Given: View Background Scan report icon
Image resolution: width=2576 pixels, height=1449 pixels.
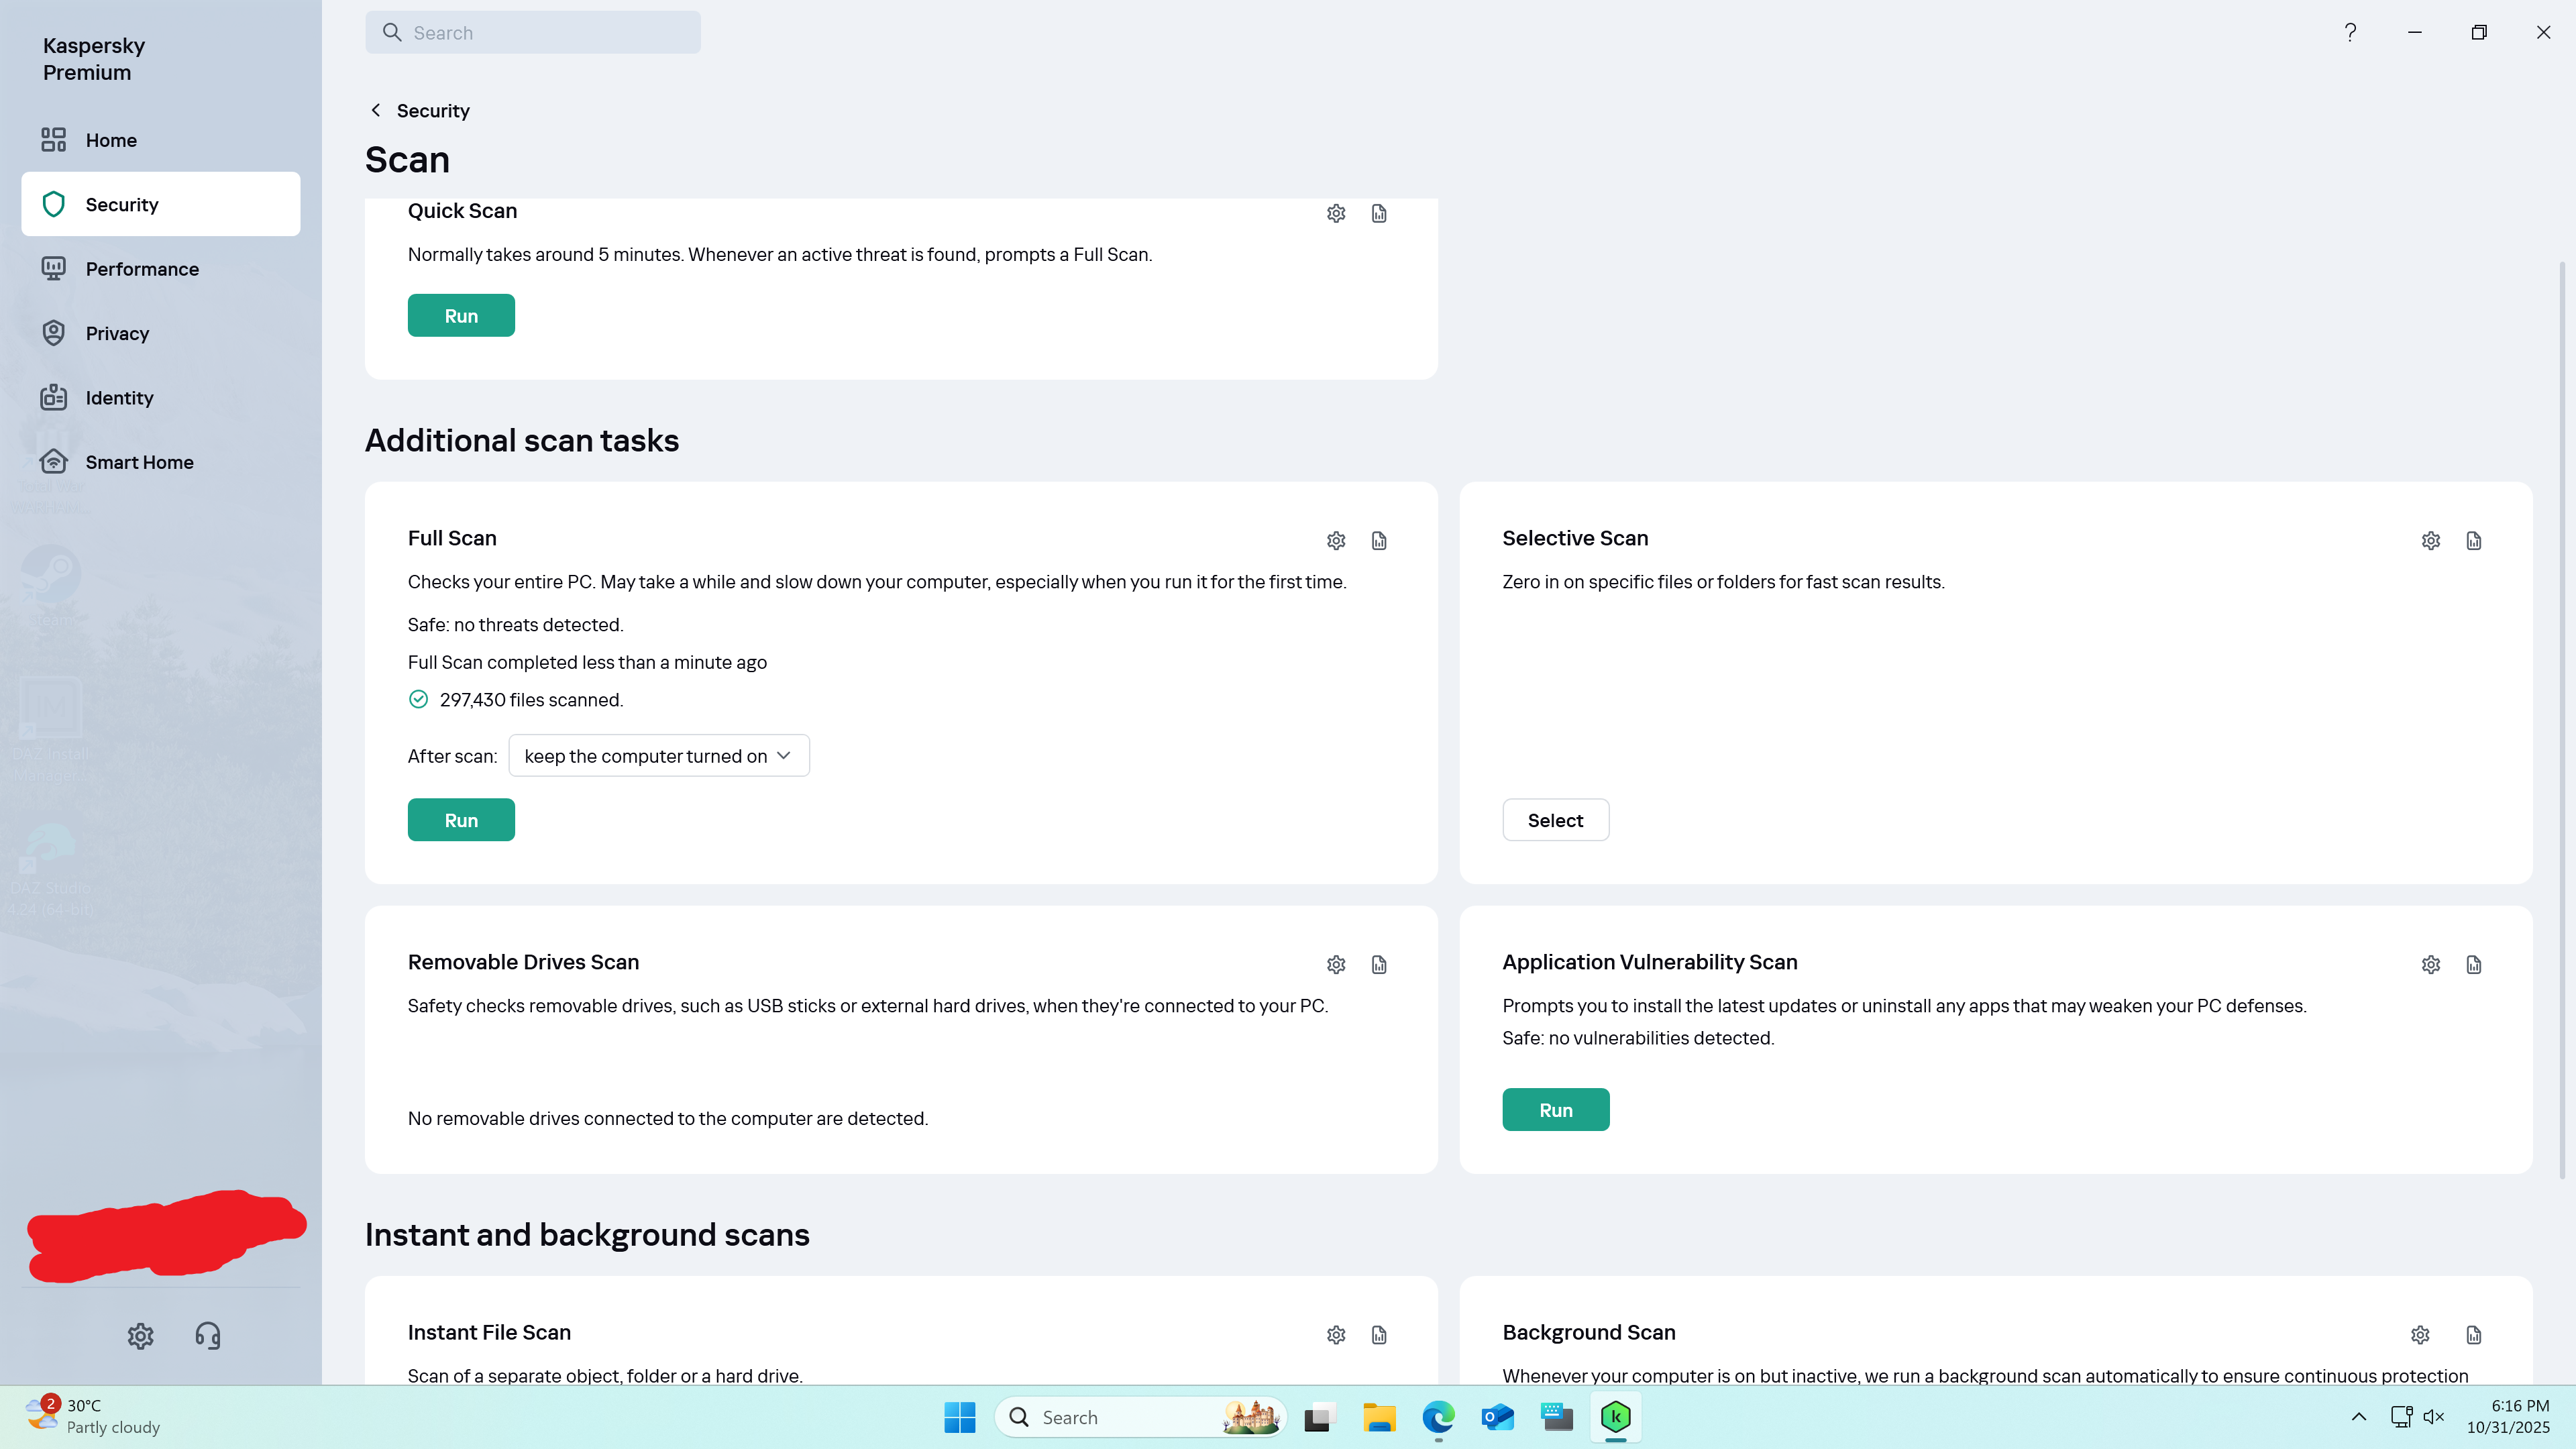Looking at the screenshot, I should tap(2474, 1335).
